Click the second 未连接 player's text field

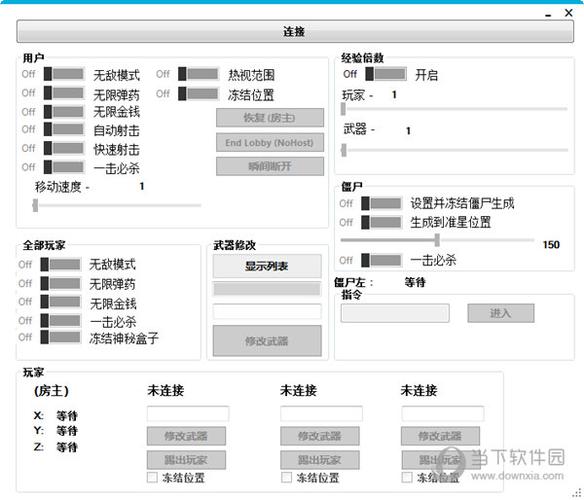tap(321, 414)
